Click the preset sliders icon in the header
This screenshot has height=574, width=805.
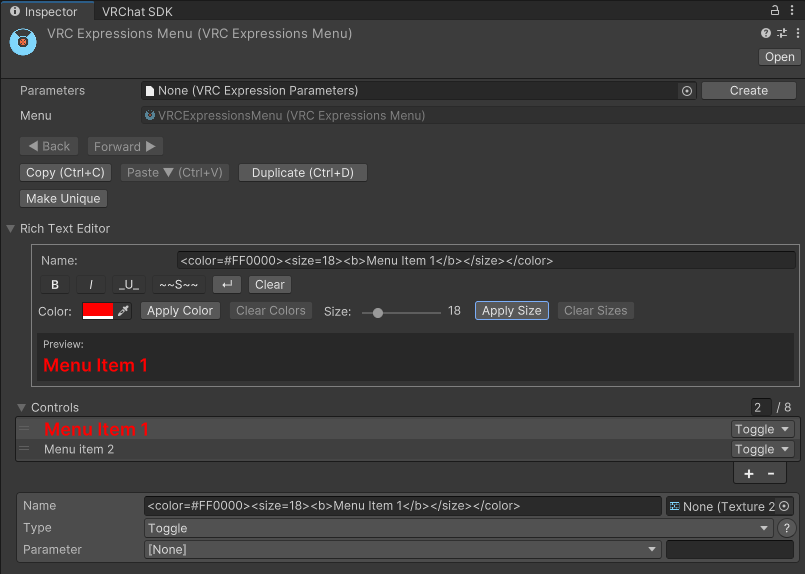pyautogui.click(x=782, y=33)
